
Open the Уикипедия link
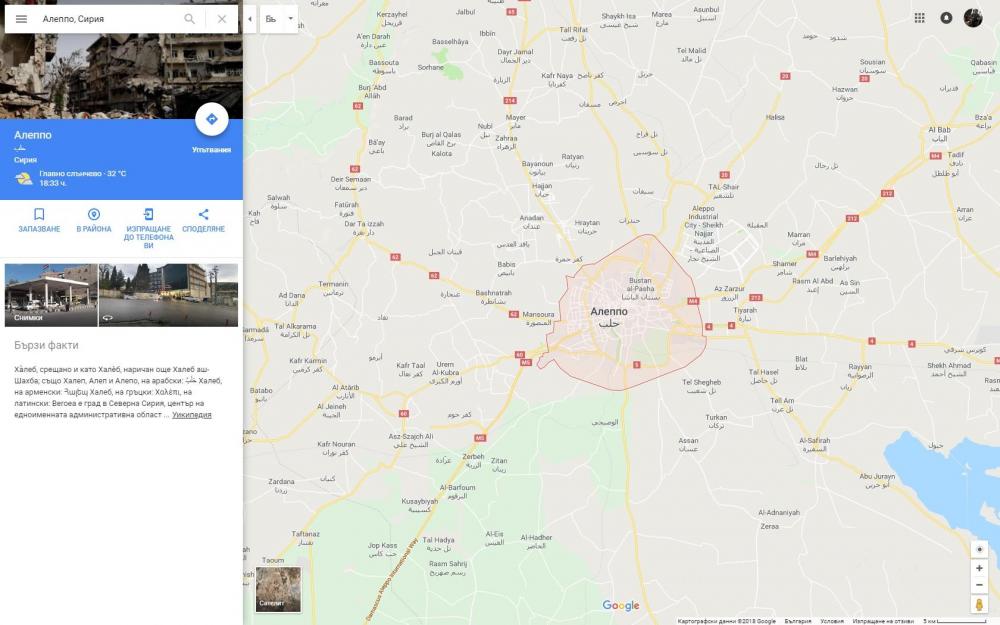[x=192, y=415]
